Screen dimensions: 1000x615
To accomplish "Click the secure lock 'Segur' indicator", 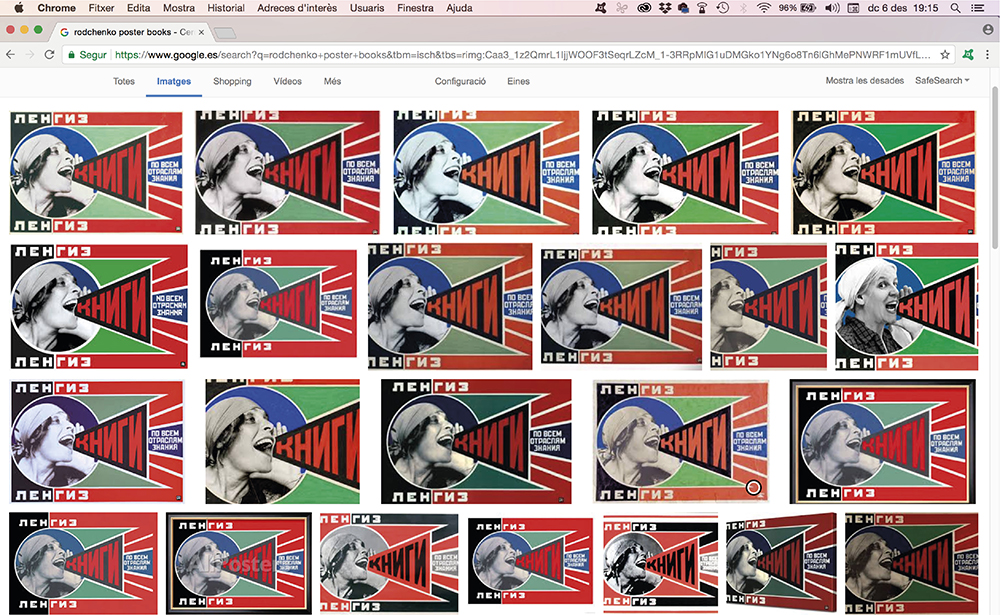I will pyautogui.click(x=87, y=55).
